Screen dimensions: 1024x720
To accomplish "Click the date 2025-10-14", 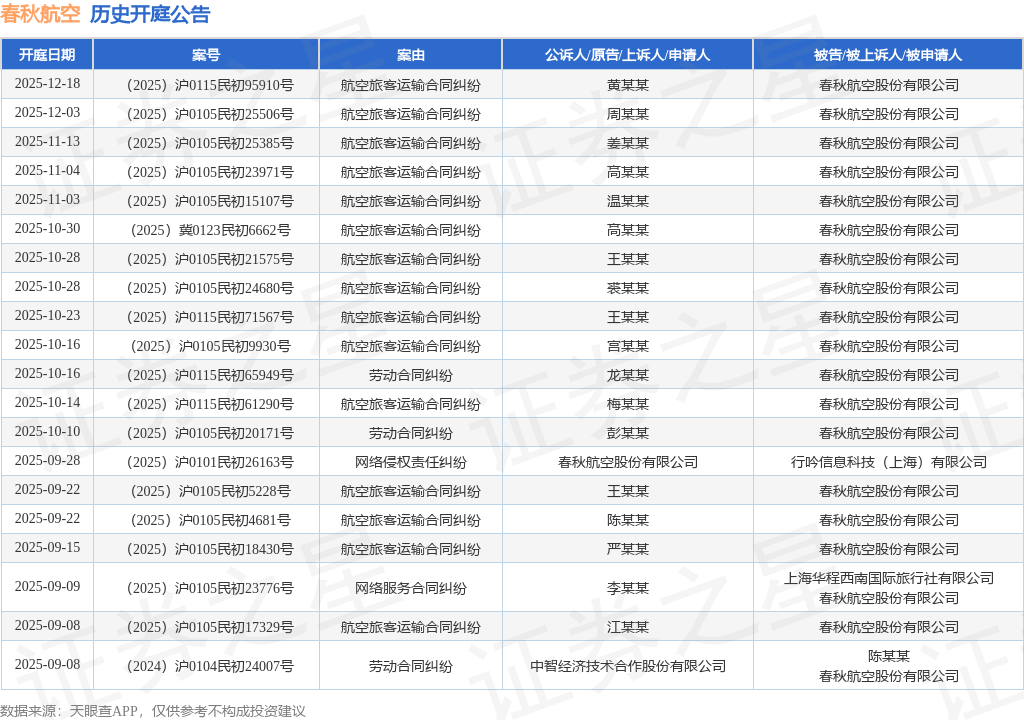I will (x=47, y=402).
